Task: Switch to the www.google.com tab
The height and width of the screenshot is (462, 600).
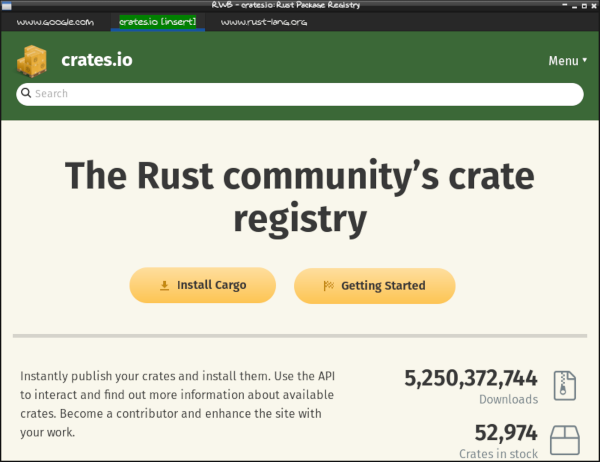Action: pyautogui.click(x=55, y=22)
